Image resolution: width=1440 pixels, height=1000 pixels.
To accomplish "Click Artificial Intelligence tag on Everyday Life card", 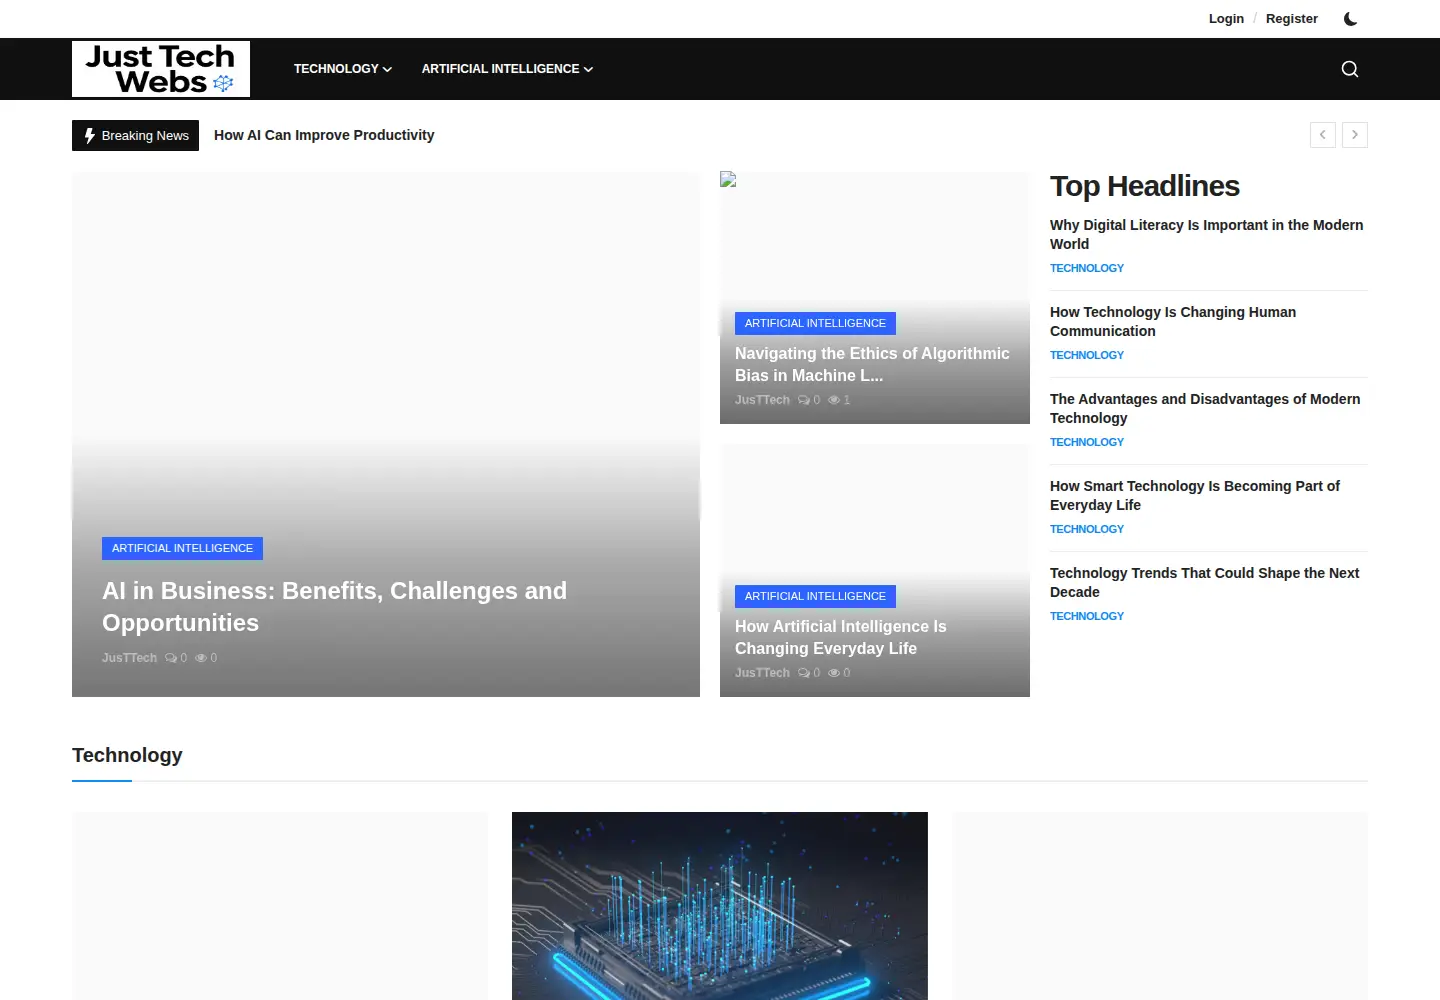I will click(x=815, y=596).
